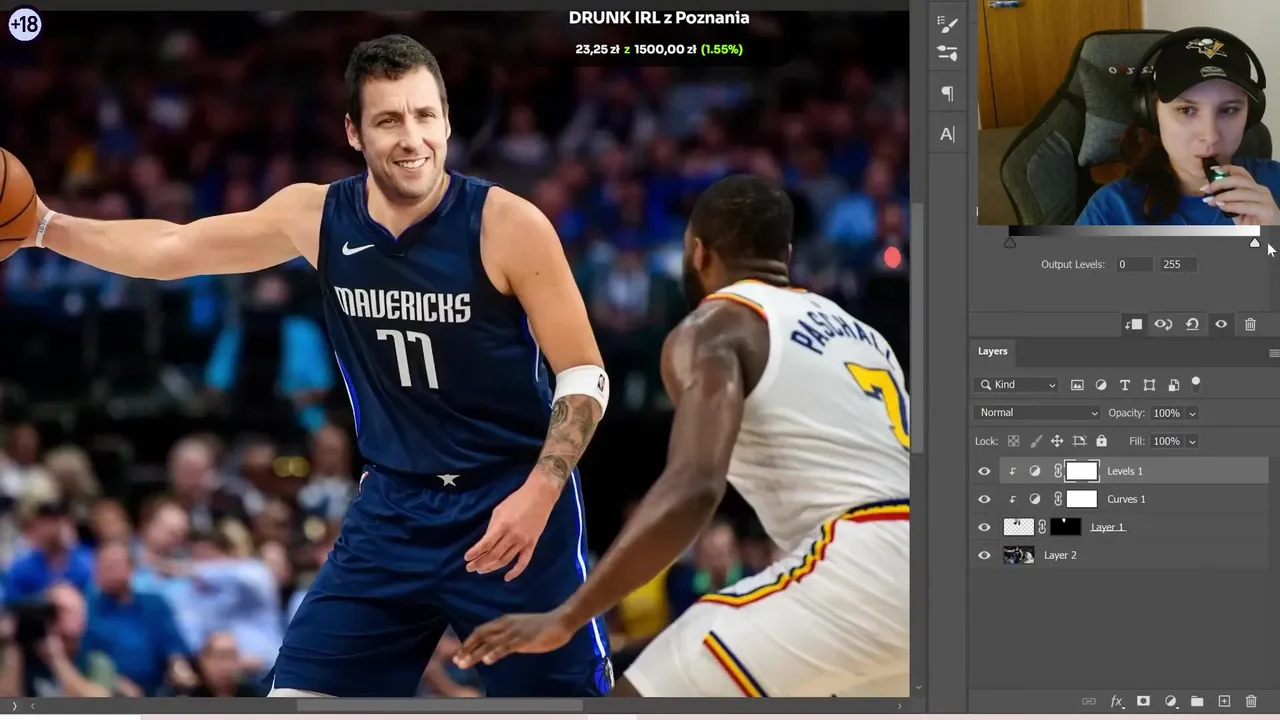Click the Link layers icon
The image size is (1280, 720).
1089,702
